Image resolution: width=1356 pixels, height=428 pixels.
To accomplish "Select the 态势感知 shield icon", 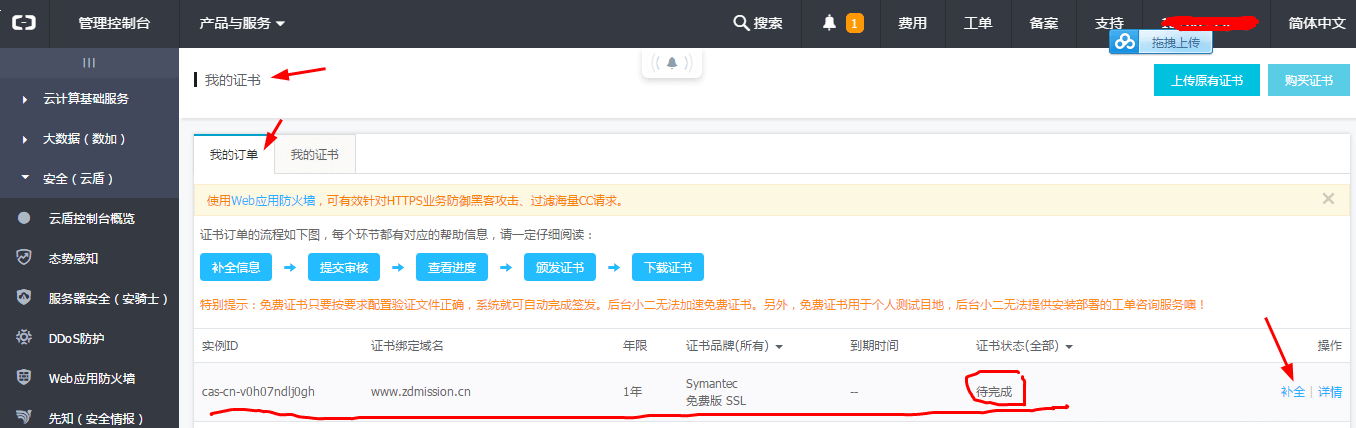I will [25, 258].
